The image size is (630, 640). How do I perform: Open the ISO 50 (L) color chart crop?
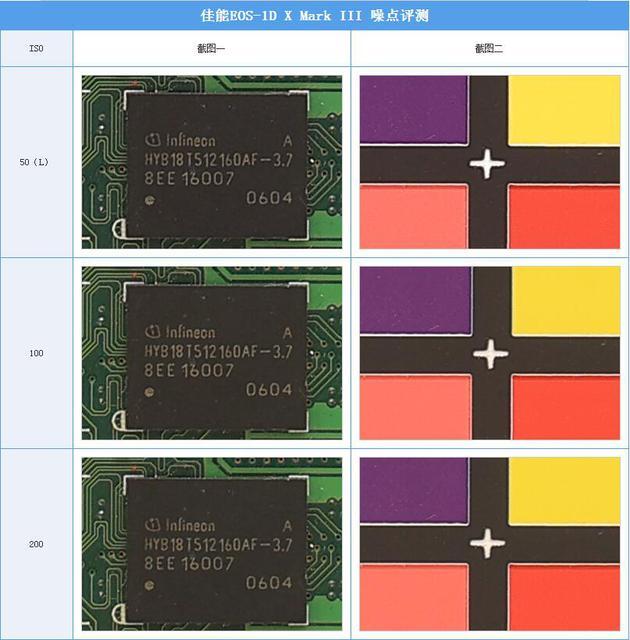[x=490, y=162]
